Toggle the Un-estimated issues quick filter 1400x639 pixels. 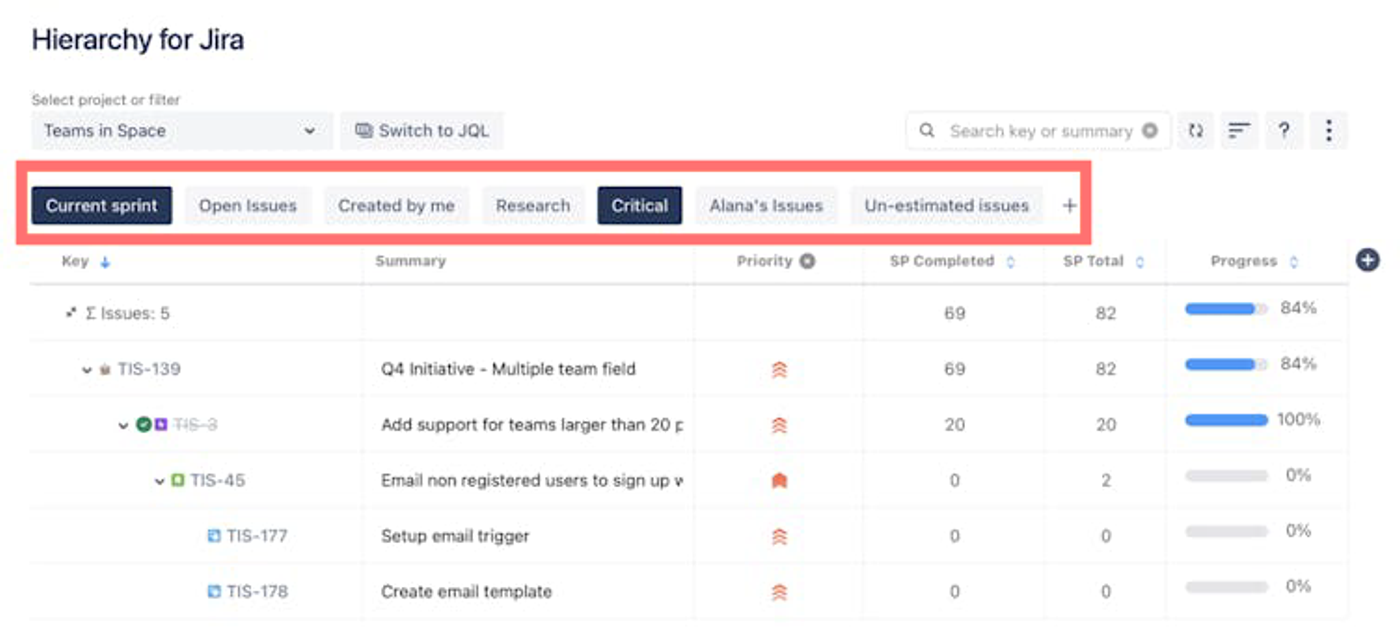click(x=947, y=206)
